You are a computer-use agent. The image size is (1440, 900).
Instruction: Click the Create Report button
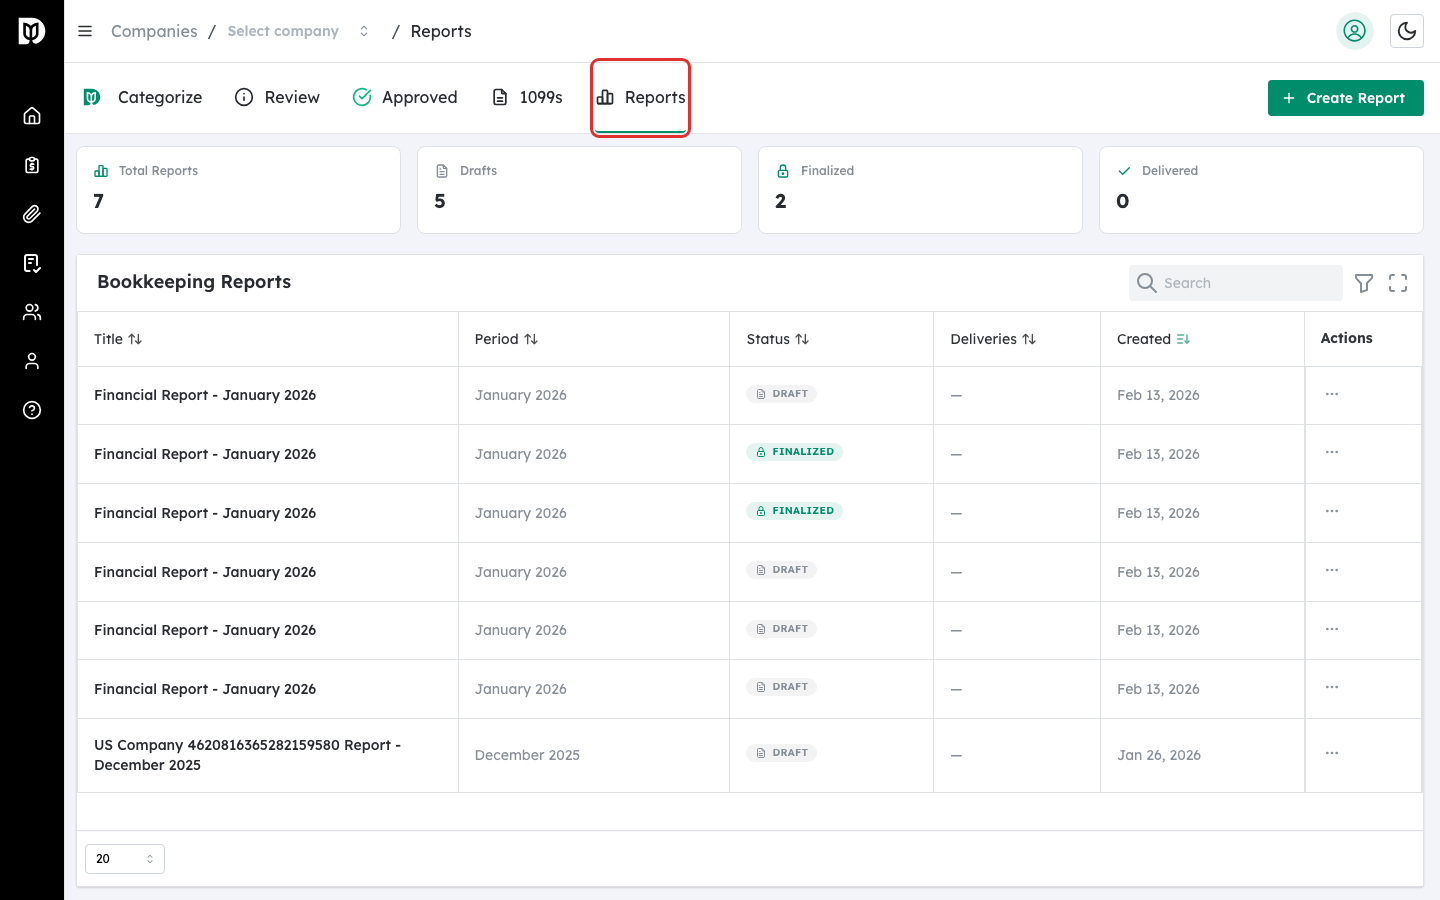1345,97
